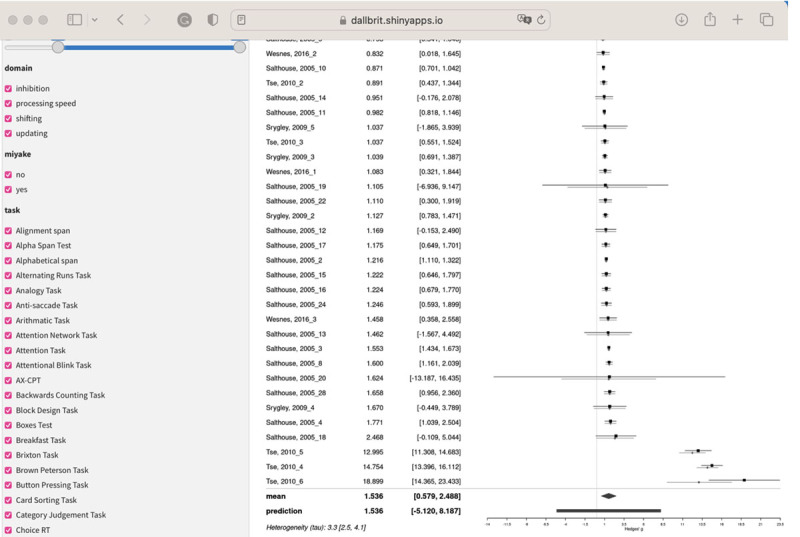Click the translate page icon
Screen dimensions: 800x537
pos(523,19)
